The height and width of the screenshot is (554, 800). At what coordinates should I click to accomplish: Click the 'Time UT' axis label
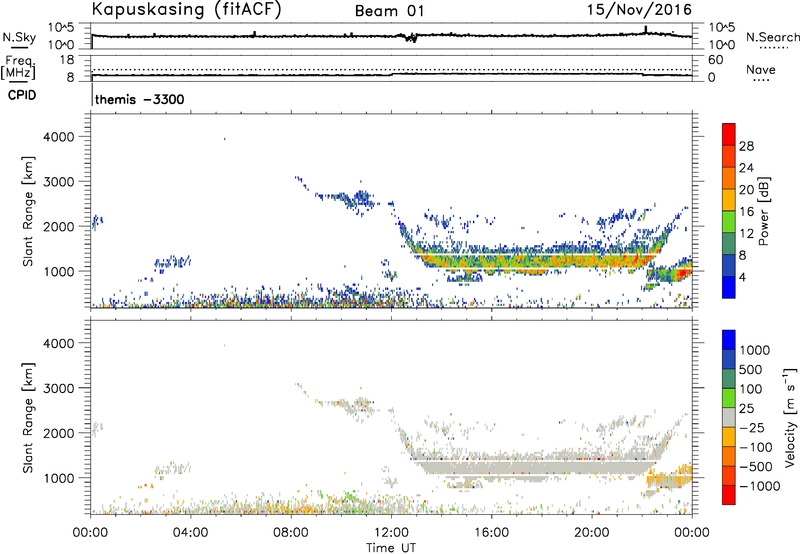pyautogui.click(x=391, y=548)
